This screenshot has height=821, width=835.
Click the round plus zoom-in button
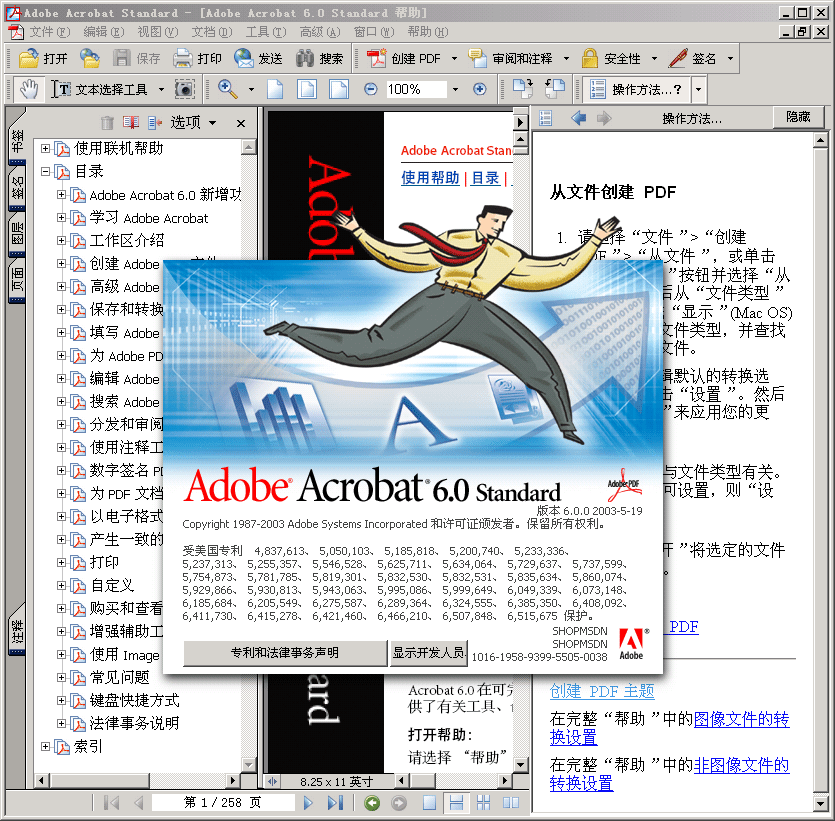point(479,89)
